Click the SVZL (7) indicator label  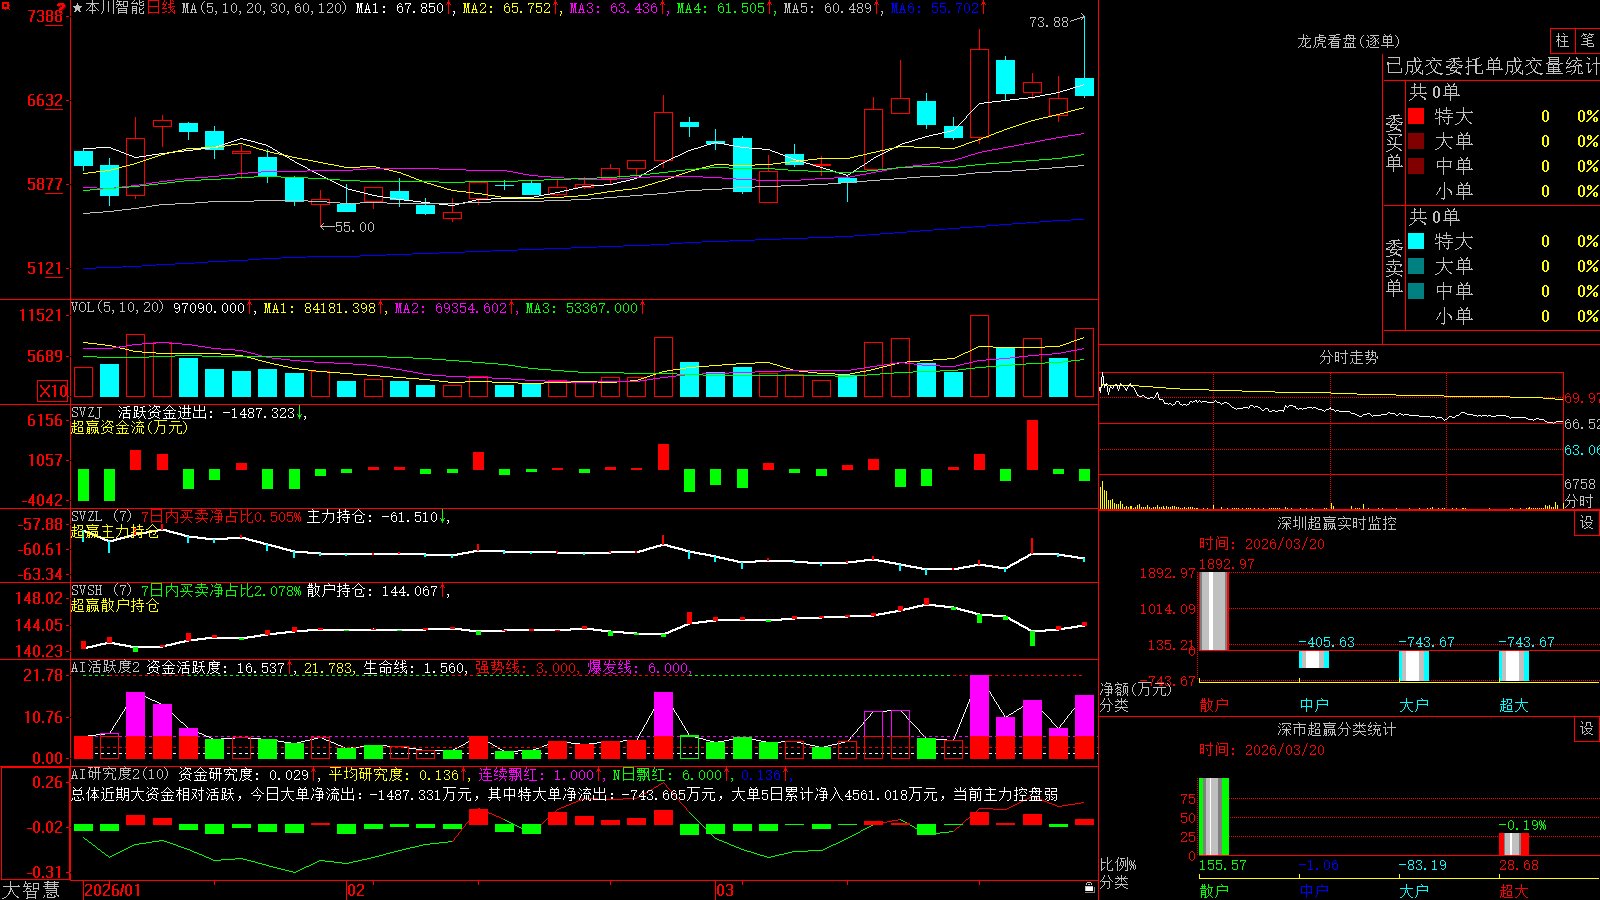[x=102, y=517]
